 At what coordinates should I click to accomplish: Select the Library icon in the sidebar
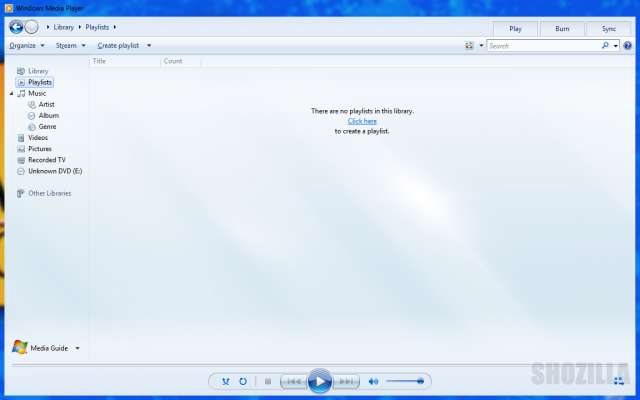(21, 71)
